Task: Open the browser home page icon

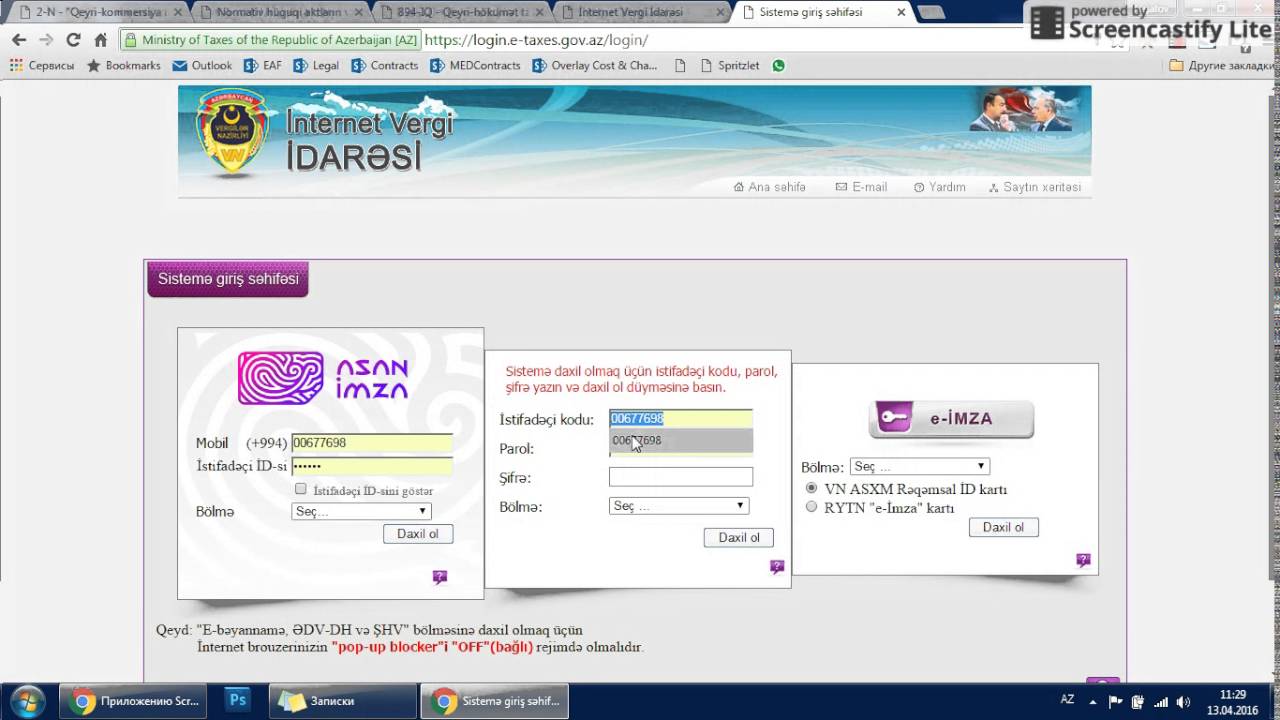Action: [100, 40]
